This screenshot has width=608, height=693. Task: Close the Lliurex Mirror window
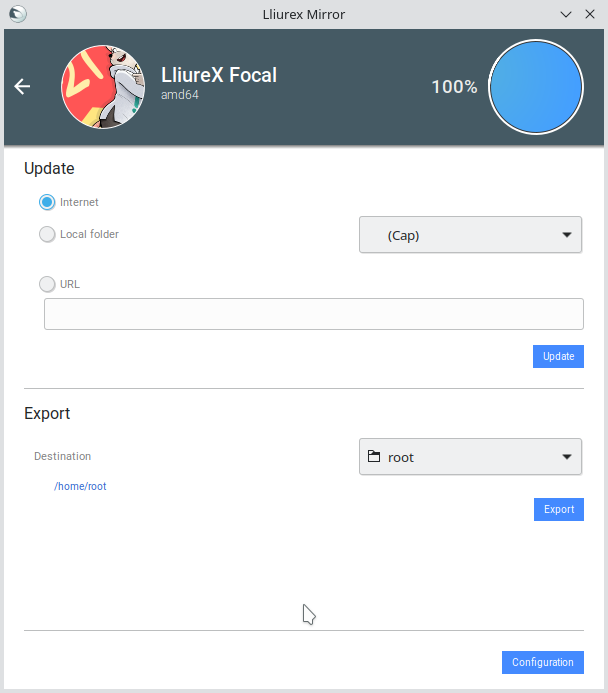click(590, 14)
